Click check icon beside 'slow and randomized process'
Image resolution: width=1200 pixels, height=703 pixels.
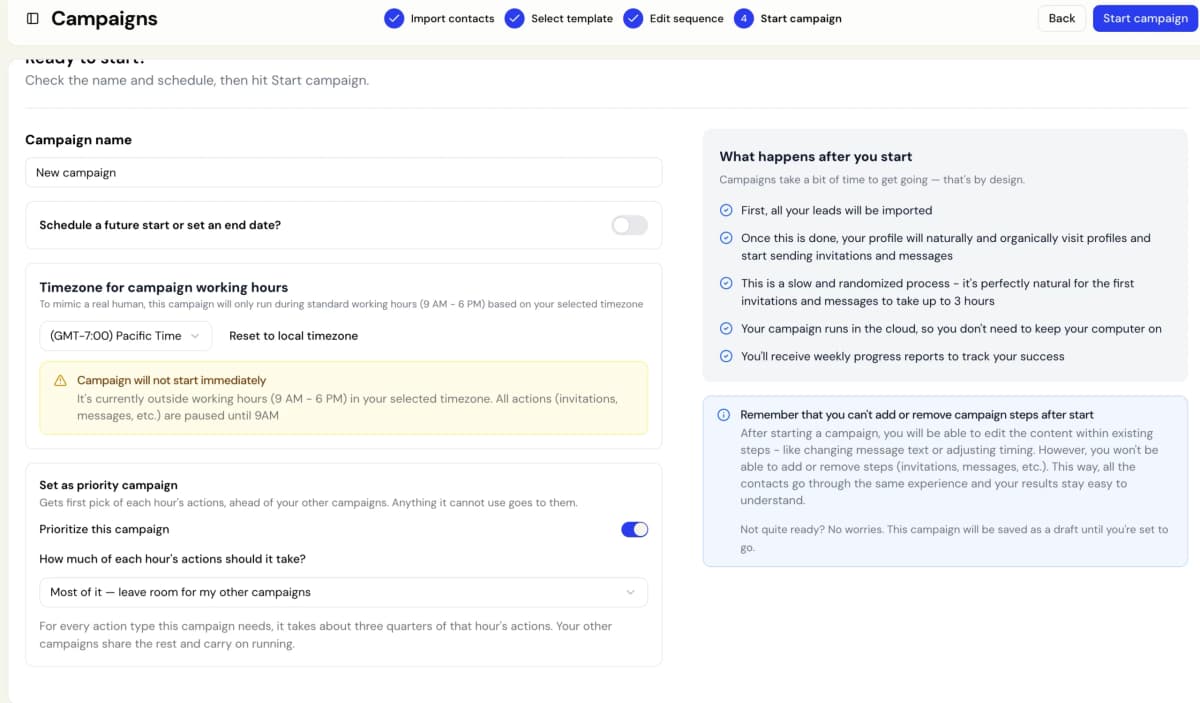[x=726, y=284]
